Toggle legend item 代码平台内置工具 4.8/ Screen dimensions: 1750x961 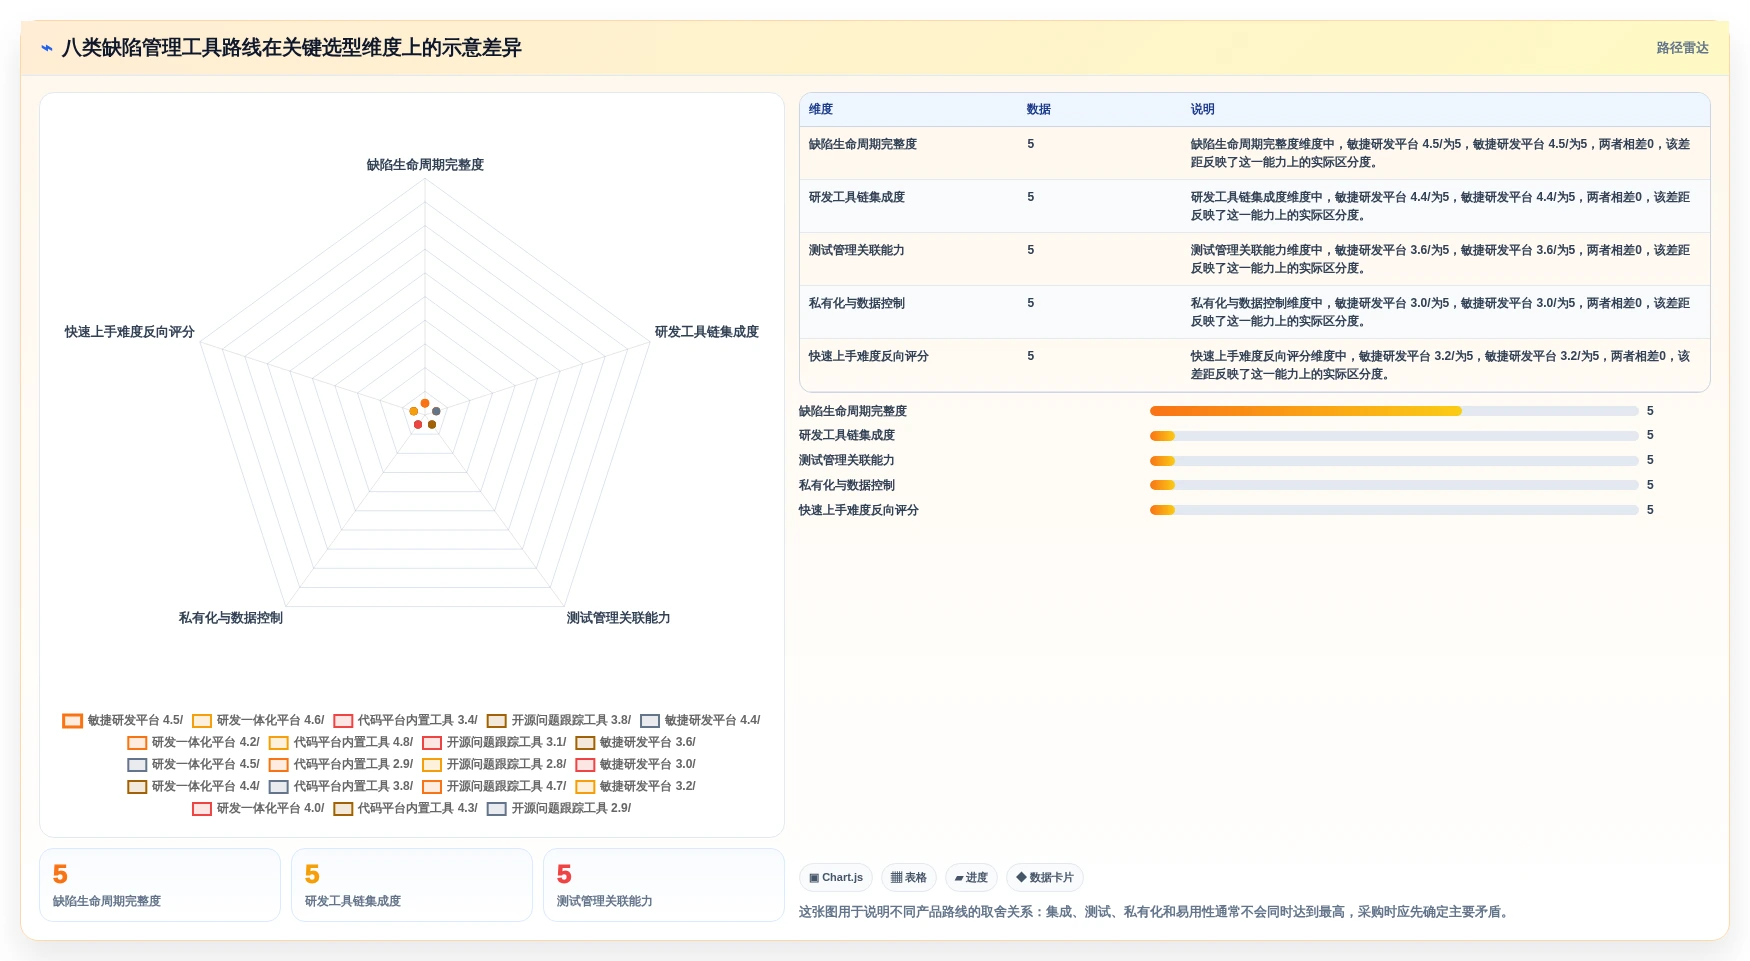[341, 742]
